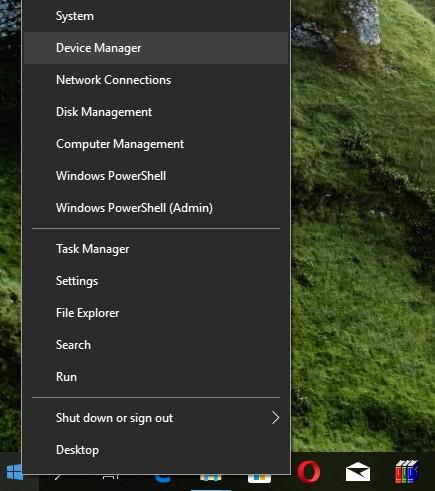This screenshot has height=491, width=435.
Task: Expand the Shut down or sign out chevron
Action: click(x=275, y=418)
